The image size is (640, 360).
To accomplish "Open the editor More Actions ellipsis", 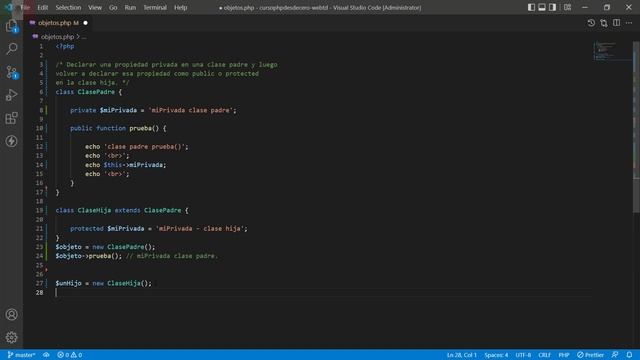I will coord(629,23).
